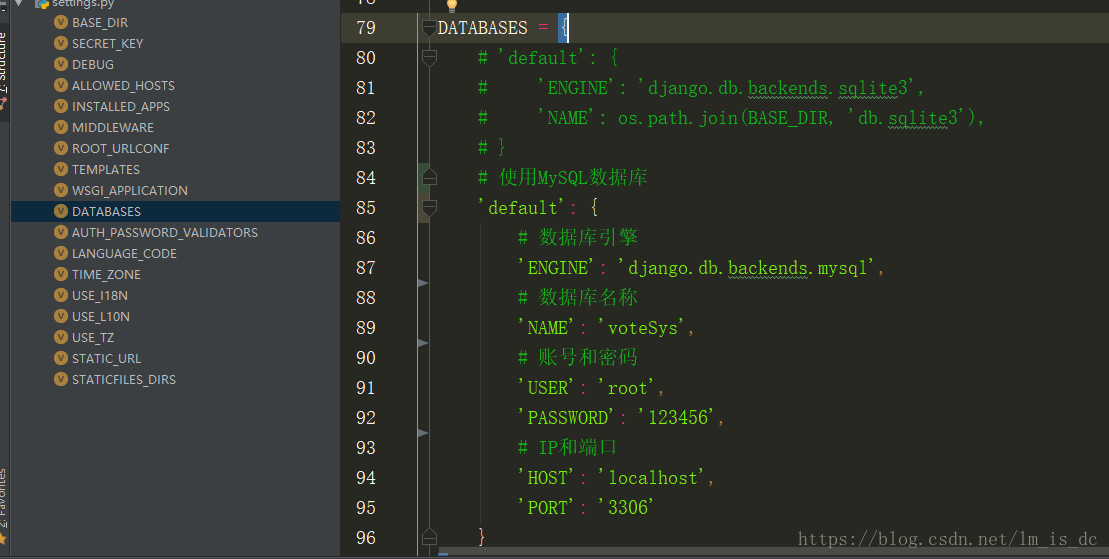
Task: Fold the 'default' dict at line 85
Action: [429, 207]
